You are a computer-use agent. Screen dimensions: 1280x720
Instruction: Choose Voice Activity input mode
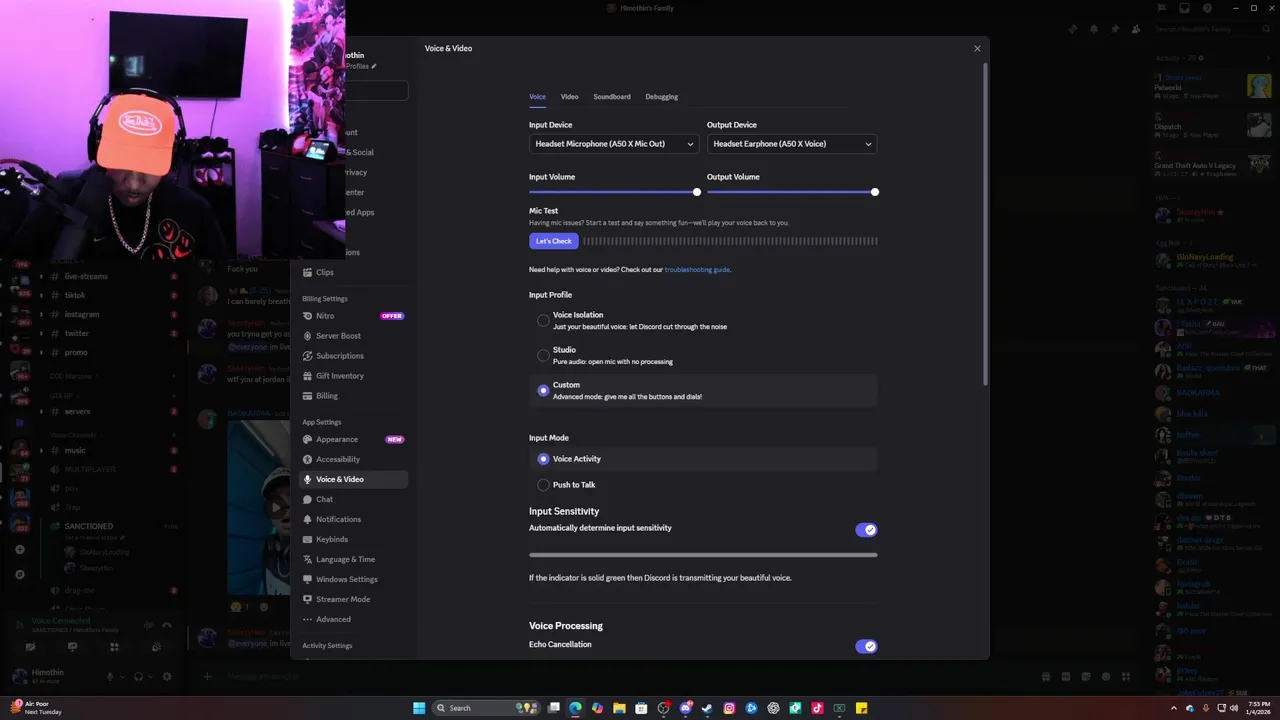point(543,459)
